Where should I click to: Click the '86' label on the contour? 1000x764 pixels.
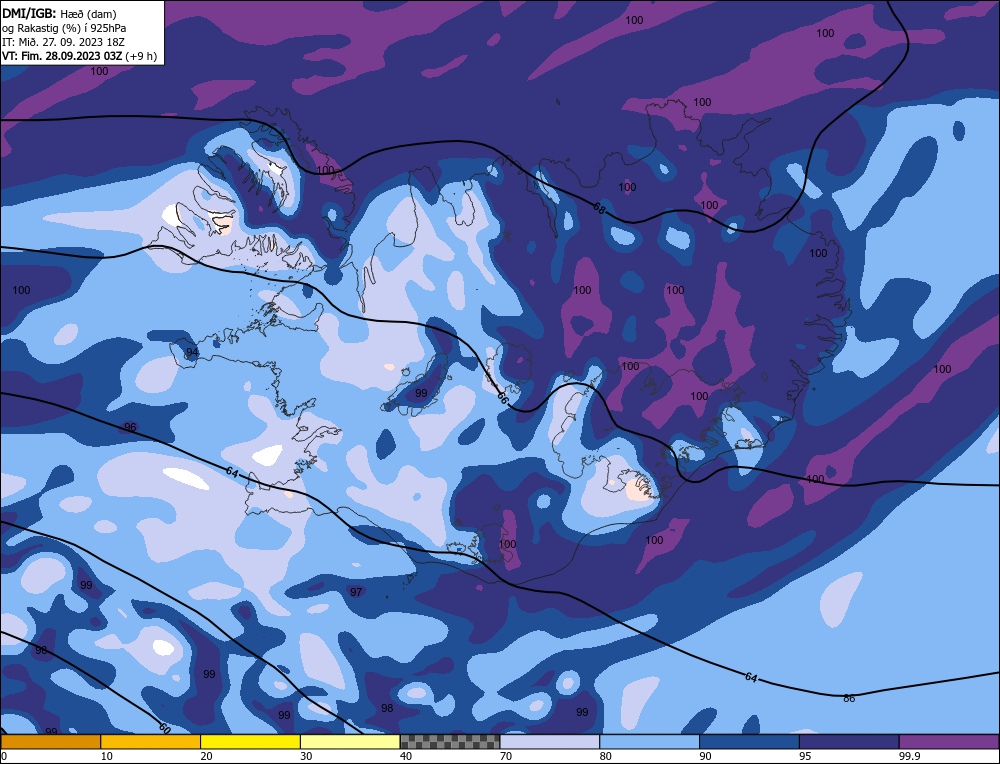(849, 698)
